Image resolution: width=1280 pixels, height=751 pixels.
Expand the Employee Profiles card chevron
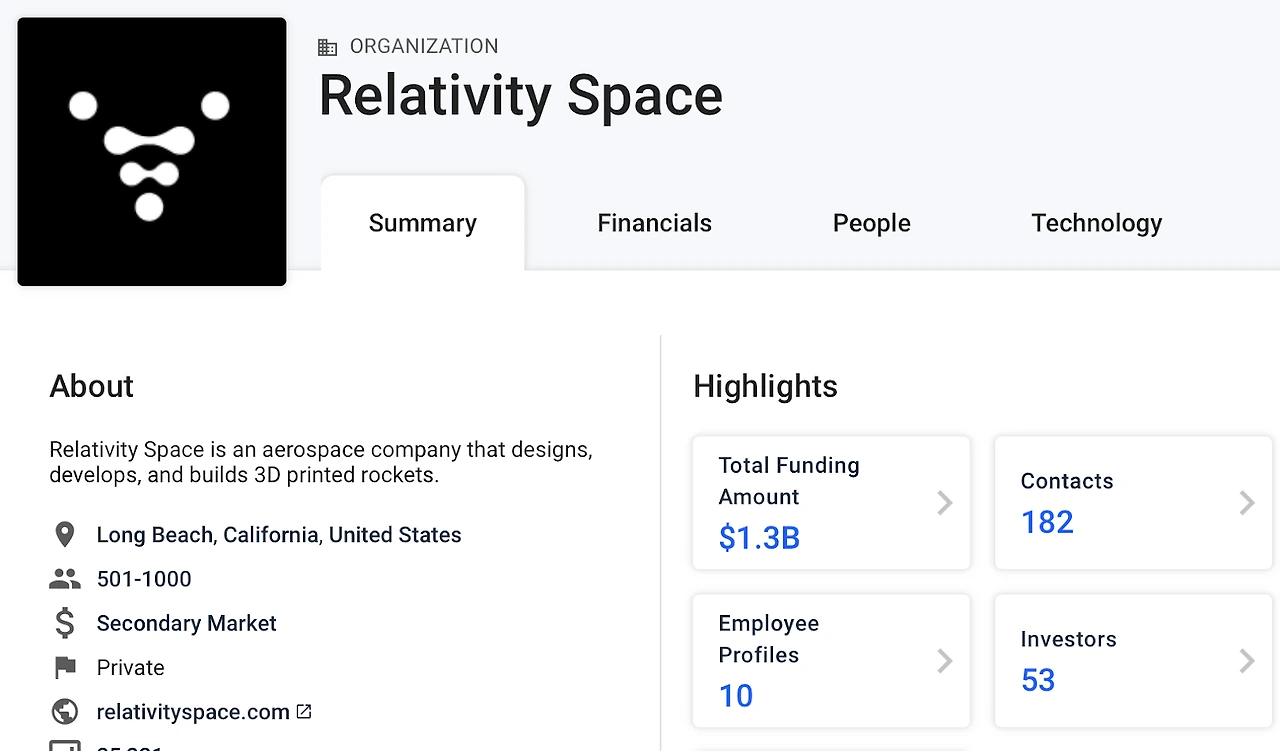click(944, 660)
